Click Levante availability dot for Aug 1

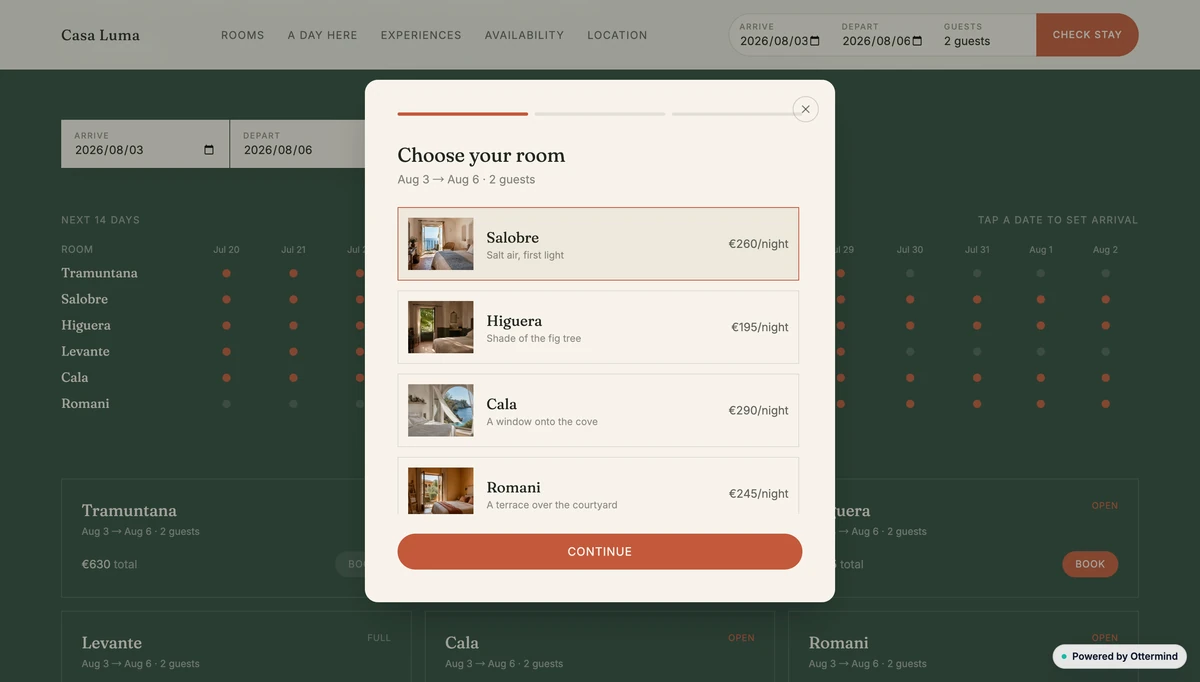pyautogui.click(x=1041, y=351)
